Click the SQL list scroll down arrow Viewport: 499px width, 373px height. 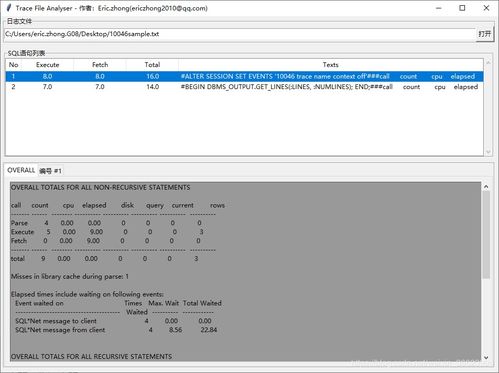point(488,152)
